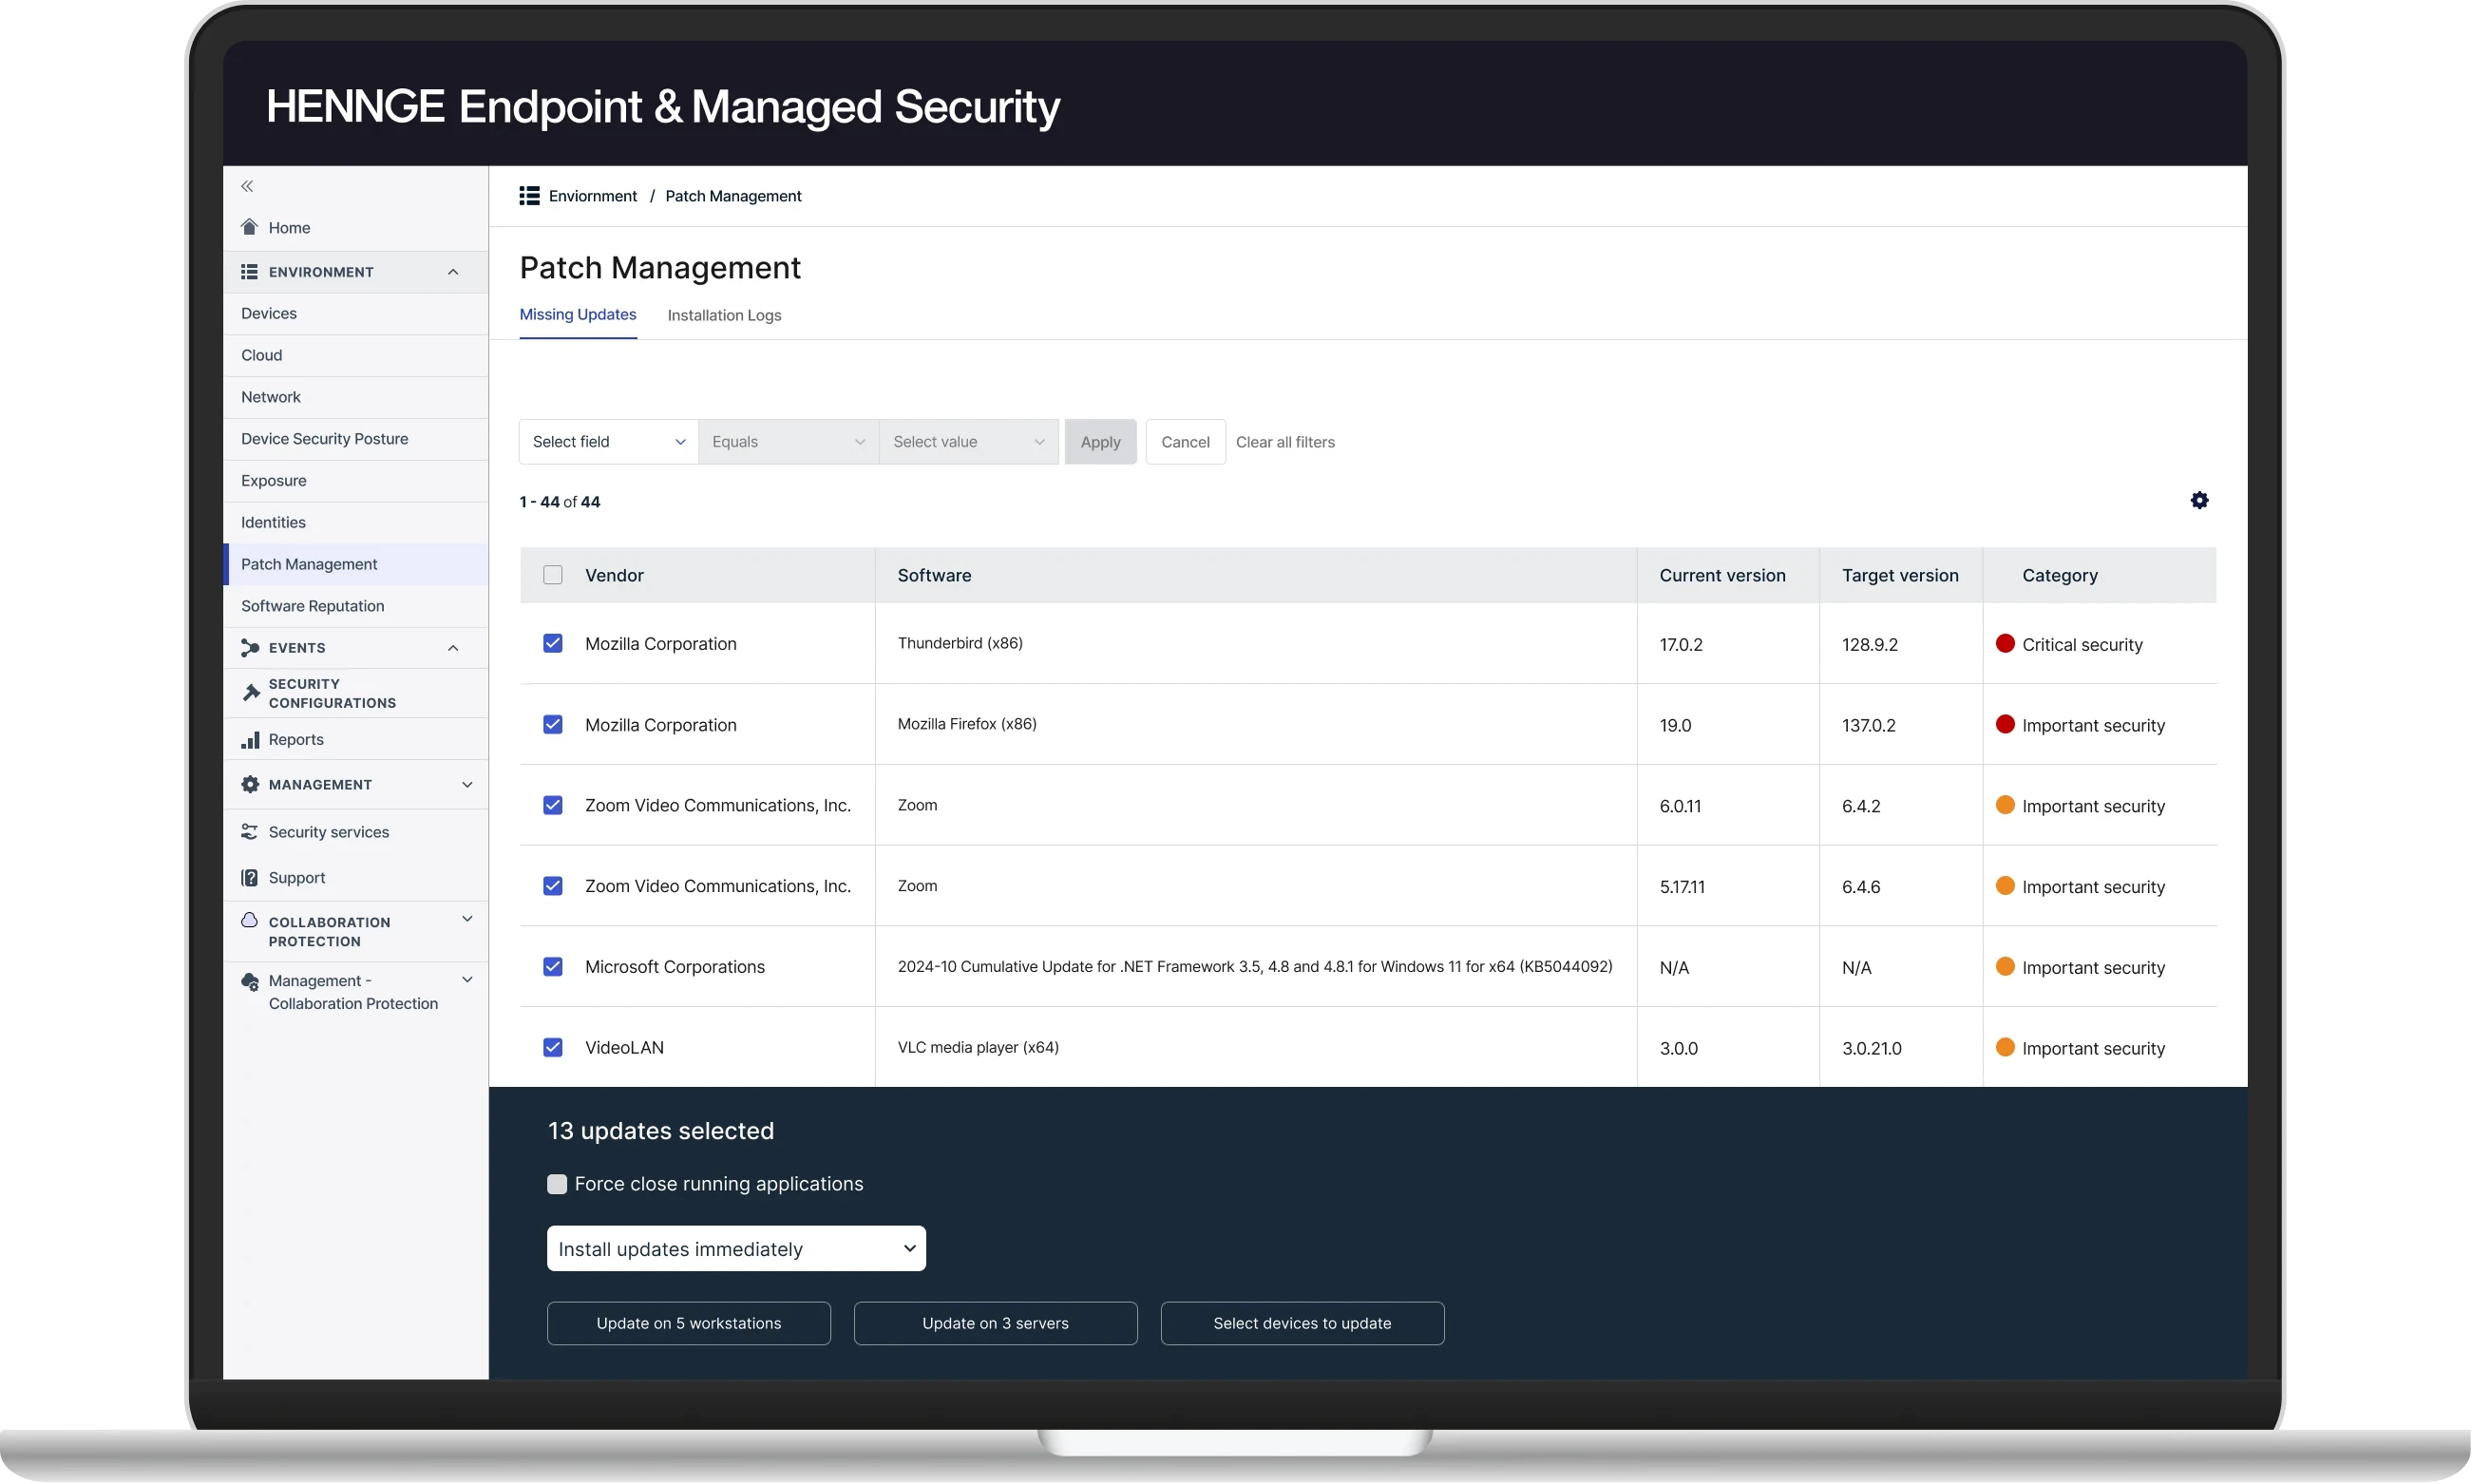The width and height of the screenshot is (2472, 1484).
Task: Open the Install updates immediately dropdown
Action: coord(736,1249)
